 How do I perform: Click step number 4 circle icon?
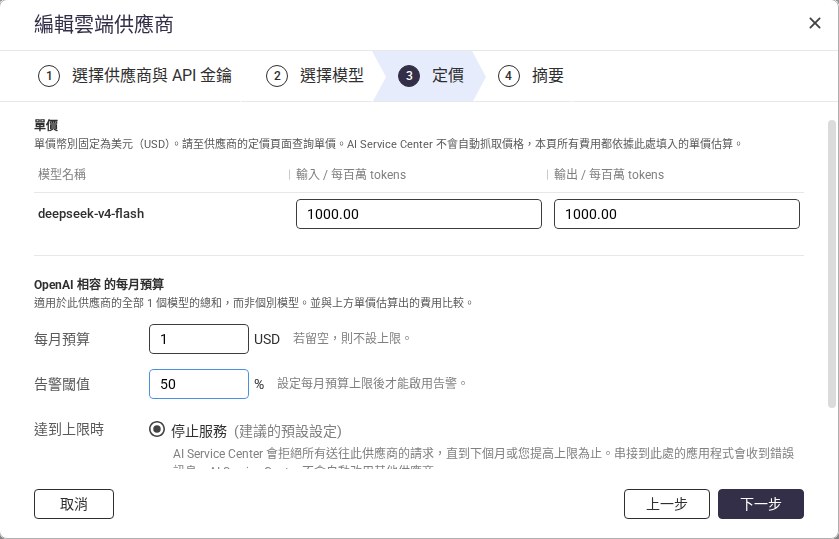pos(508,76)
